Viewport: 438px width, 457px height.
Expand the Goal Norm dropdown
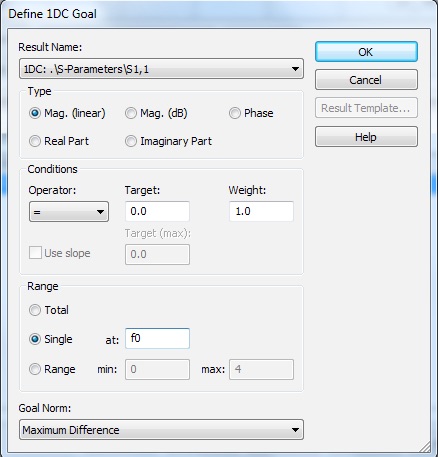click(161, 430)
